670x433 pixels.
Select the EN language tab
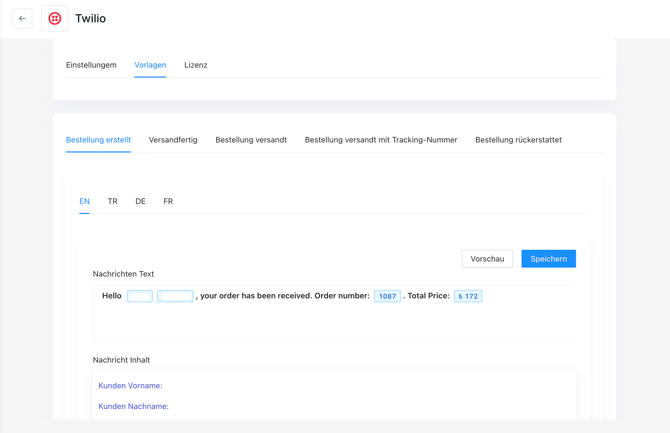click(x=85, y=201)
